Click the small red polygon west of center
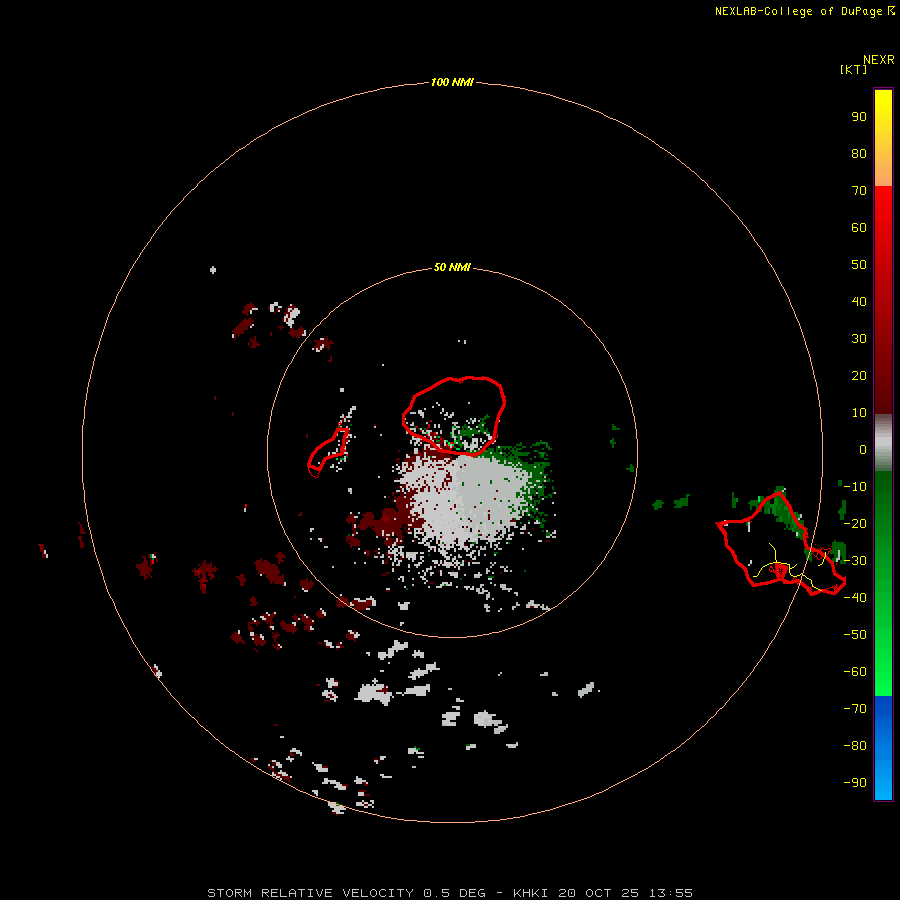Screen dimensions: 900x900 tap(328, 452)
